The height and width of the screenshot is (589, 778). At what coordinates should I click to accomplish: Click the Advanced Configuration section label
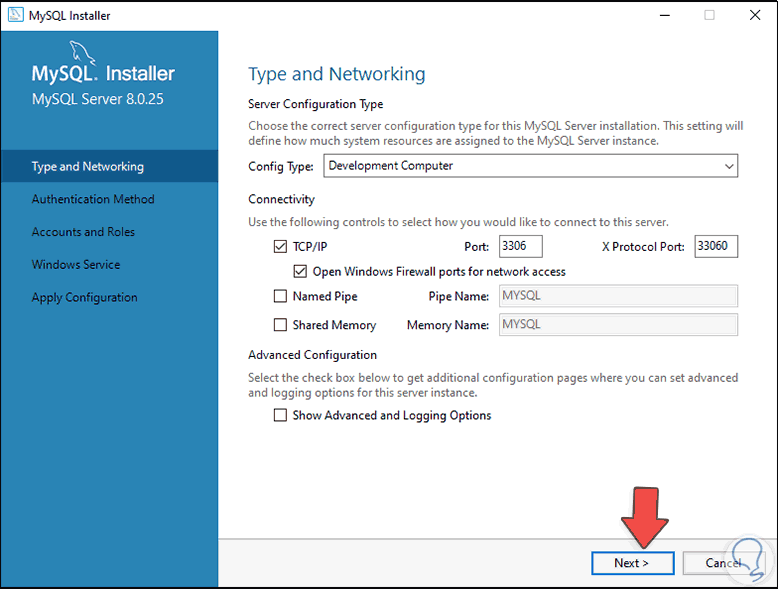click(313, 355)
